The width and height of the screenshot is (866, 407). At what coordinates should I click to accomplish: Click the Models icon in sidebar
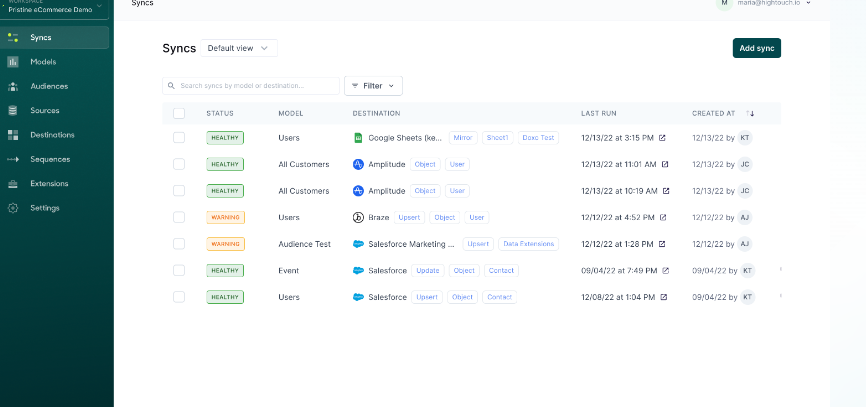tap(13, 62)
